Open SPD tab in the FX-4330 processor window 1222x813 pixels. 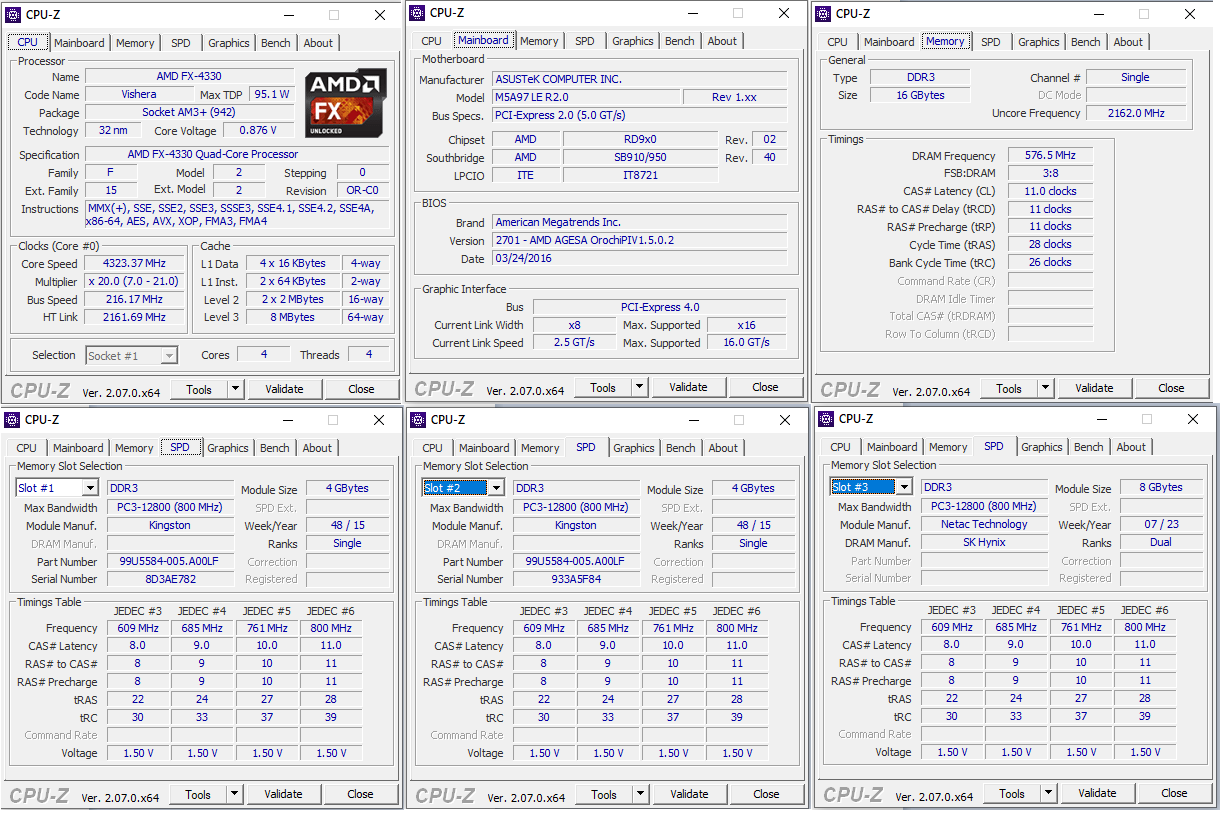click(x=181, y=43)
